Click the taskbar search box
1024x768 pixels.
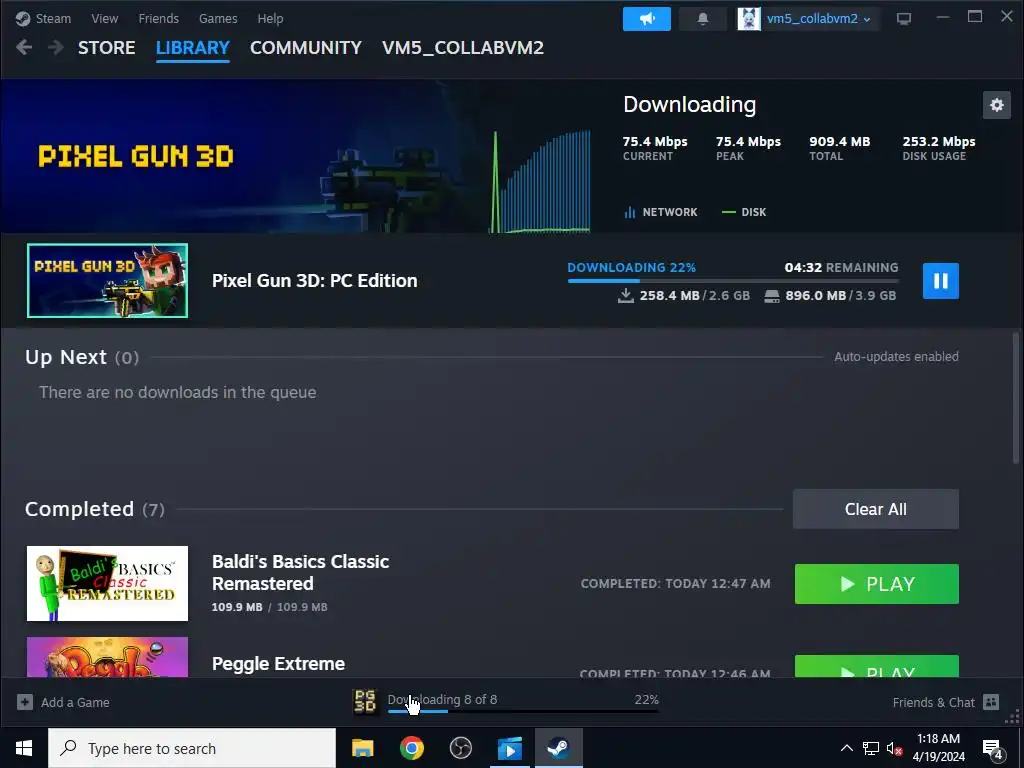point(192,748)
